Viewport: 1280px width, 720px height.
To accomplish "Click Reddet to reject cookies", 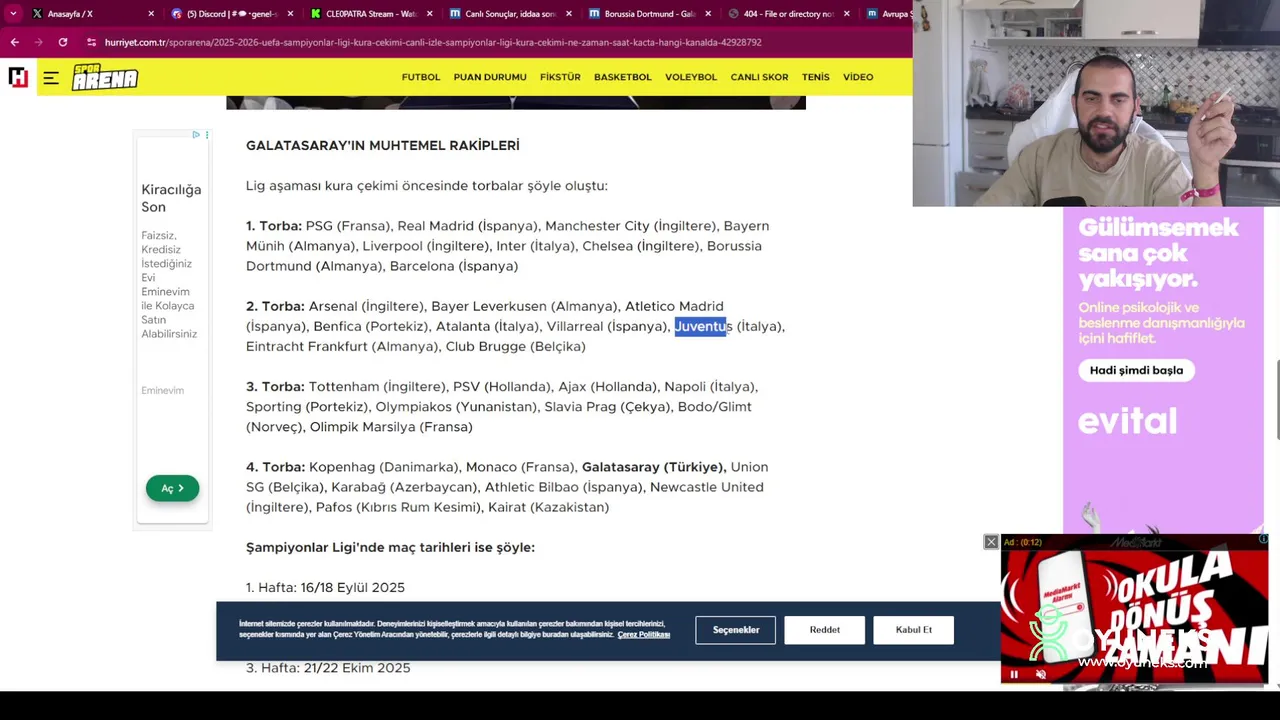I will coord(825,630).
